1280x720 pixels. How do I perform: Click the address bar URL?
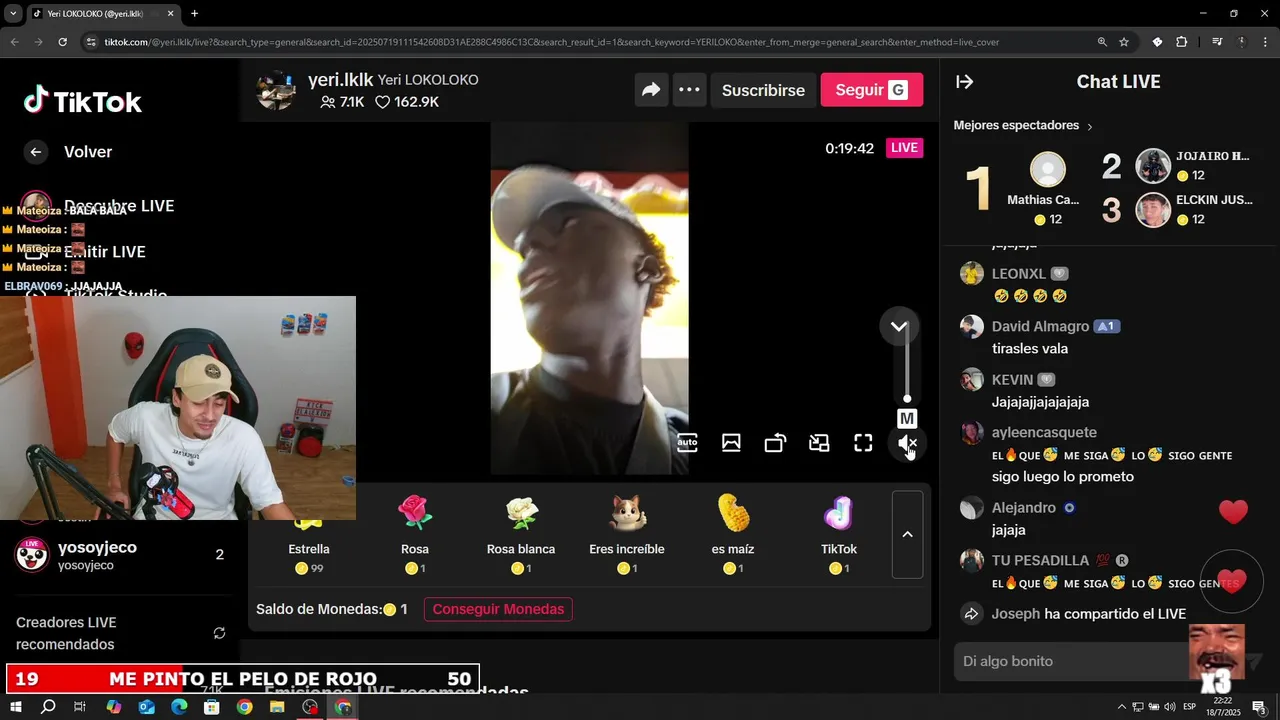[x=552, y=42]
